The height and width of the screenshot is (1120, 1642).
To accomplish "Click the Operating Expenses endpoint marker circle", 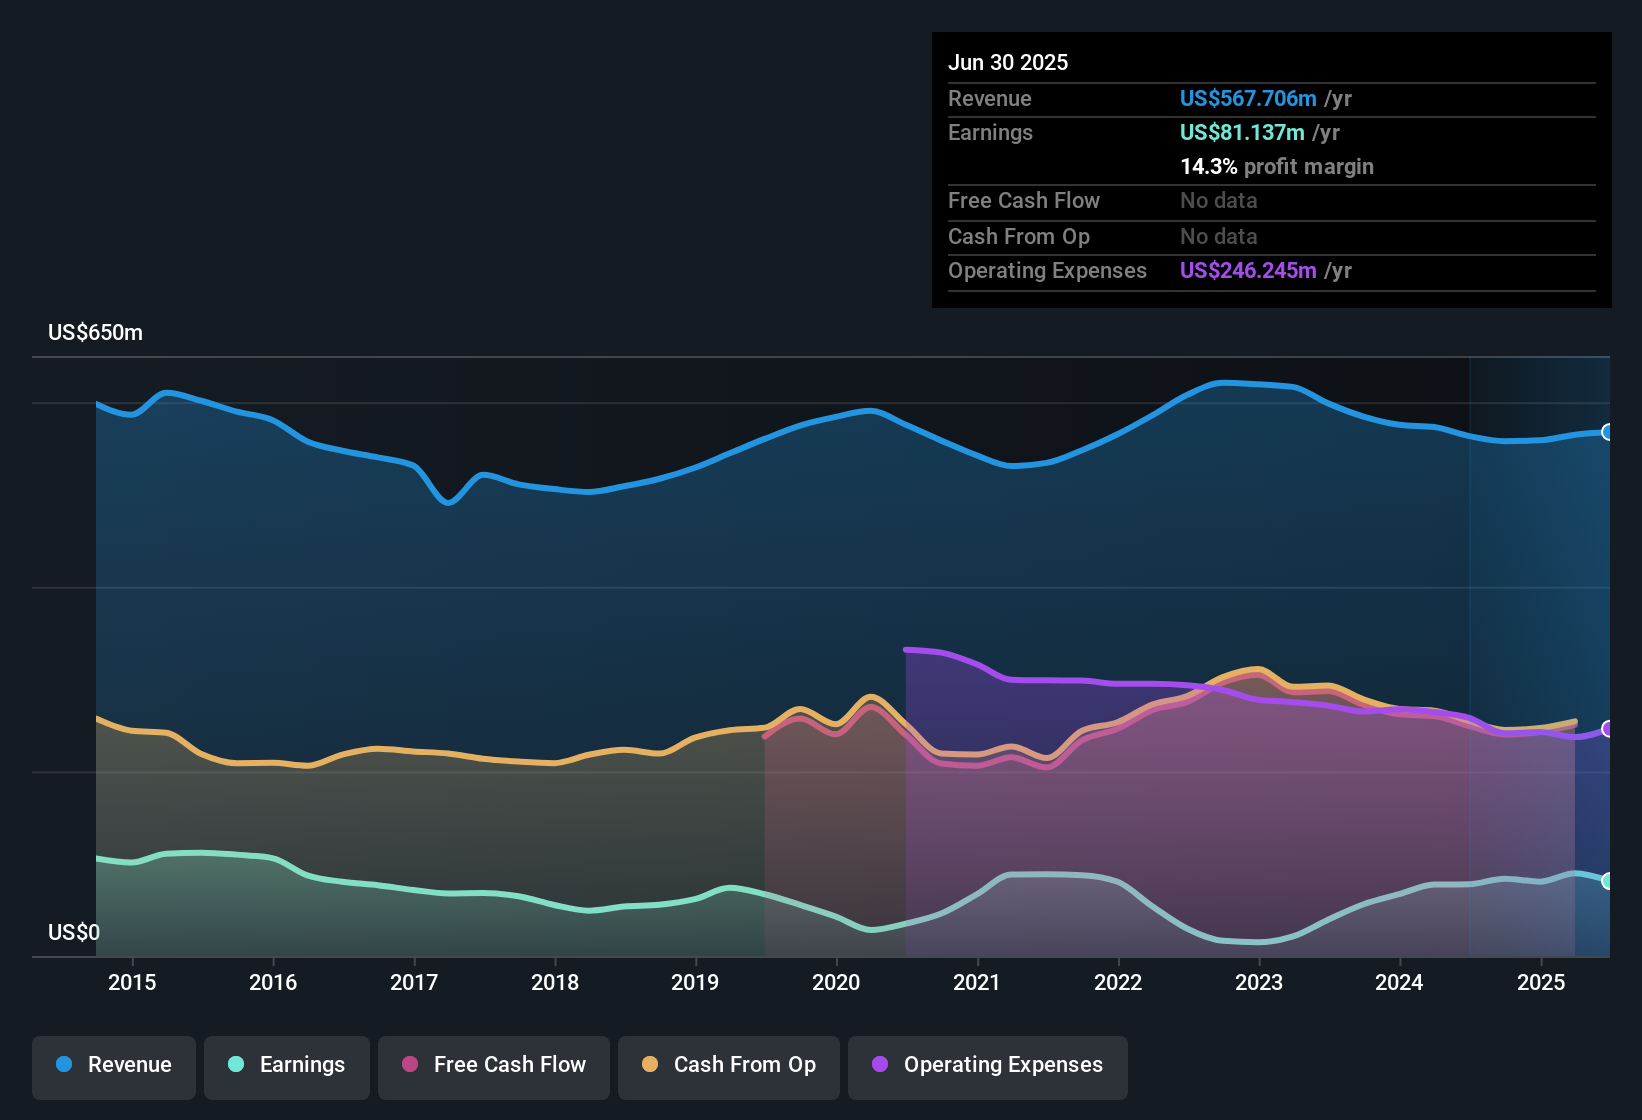I will point(1608,730).
